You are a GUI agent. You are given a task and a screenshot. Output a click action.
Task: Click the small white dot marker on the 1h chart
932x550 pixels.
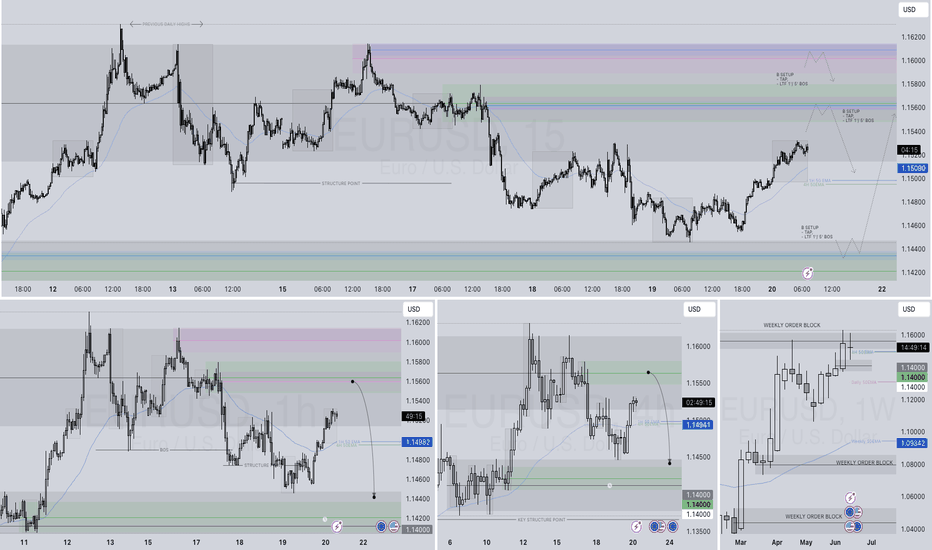(325, 519)
